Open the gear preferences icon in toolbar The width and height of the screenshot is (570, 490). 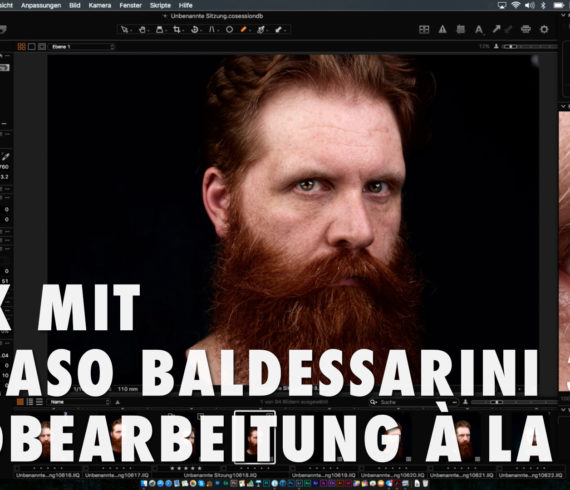pyautogui.click(x=544, y=29)
